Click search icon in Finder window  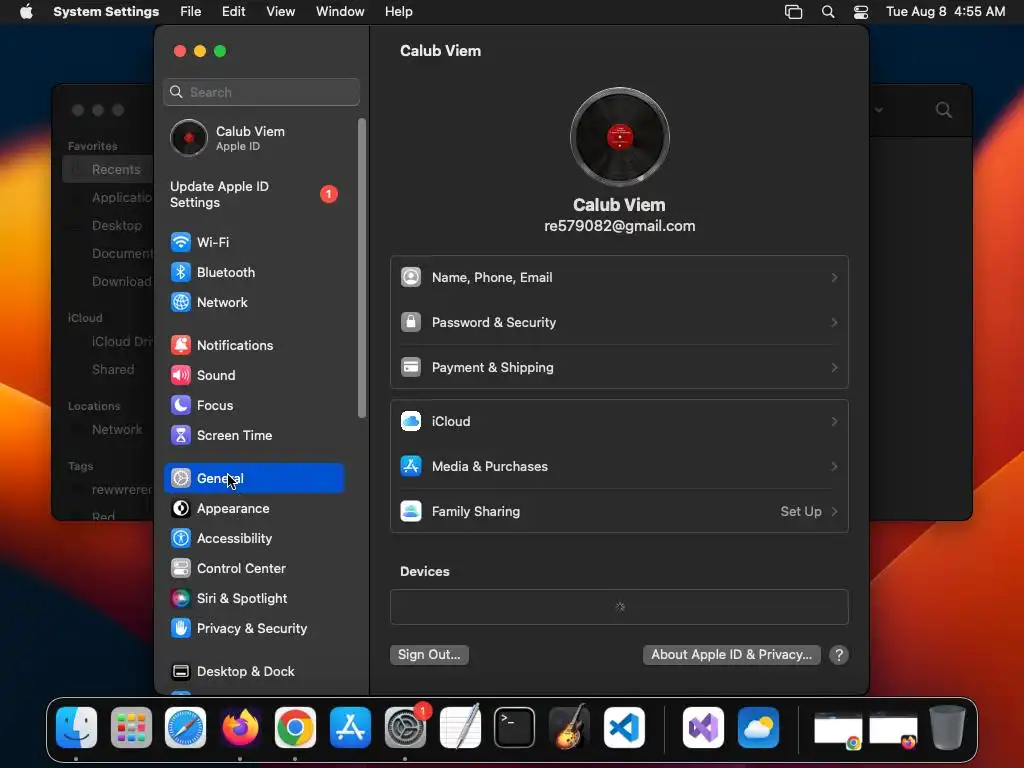click(943, 110)
